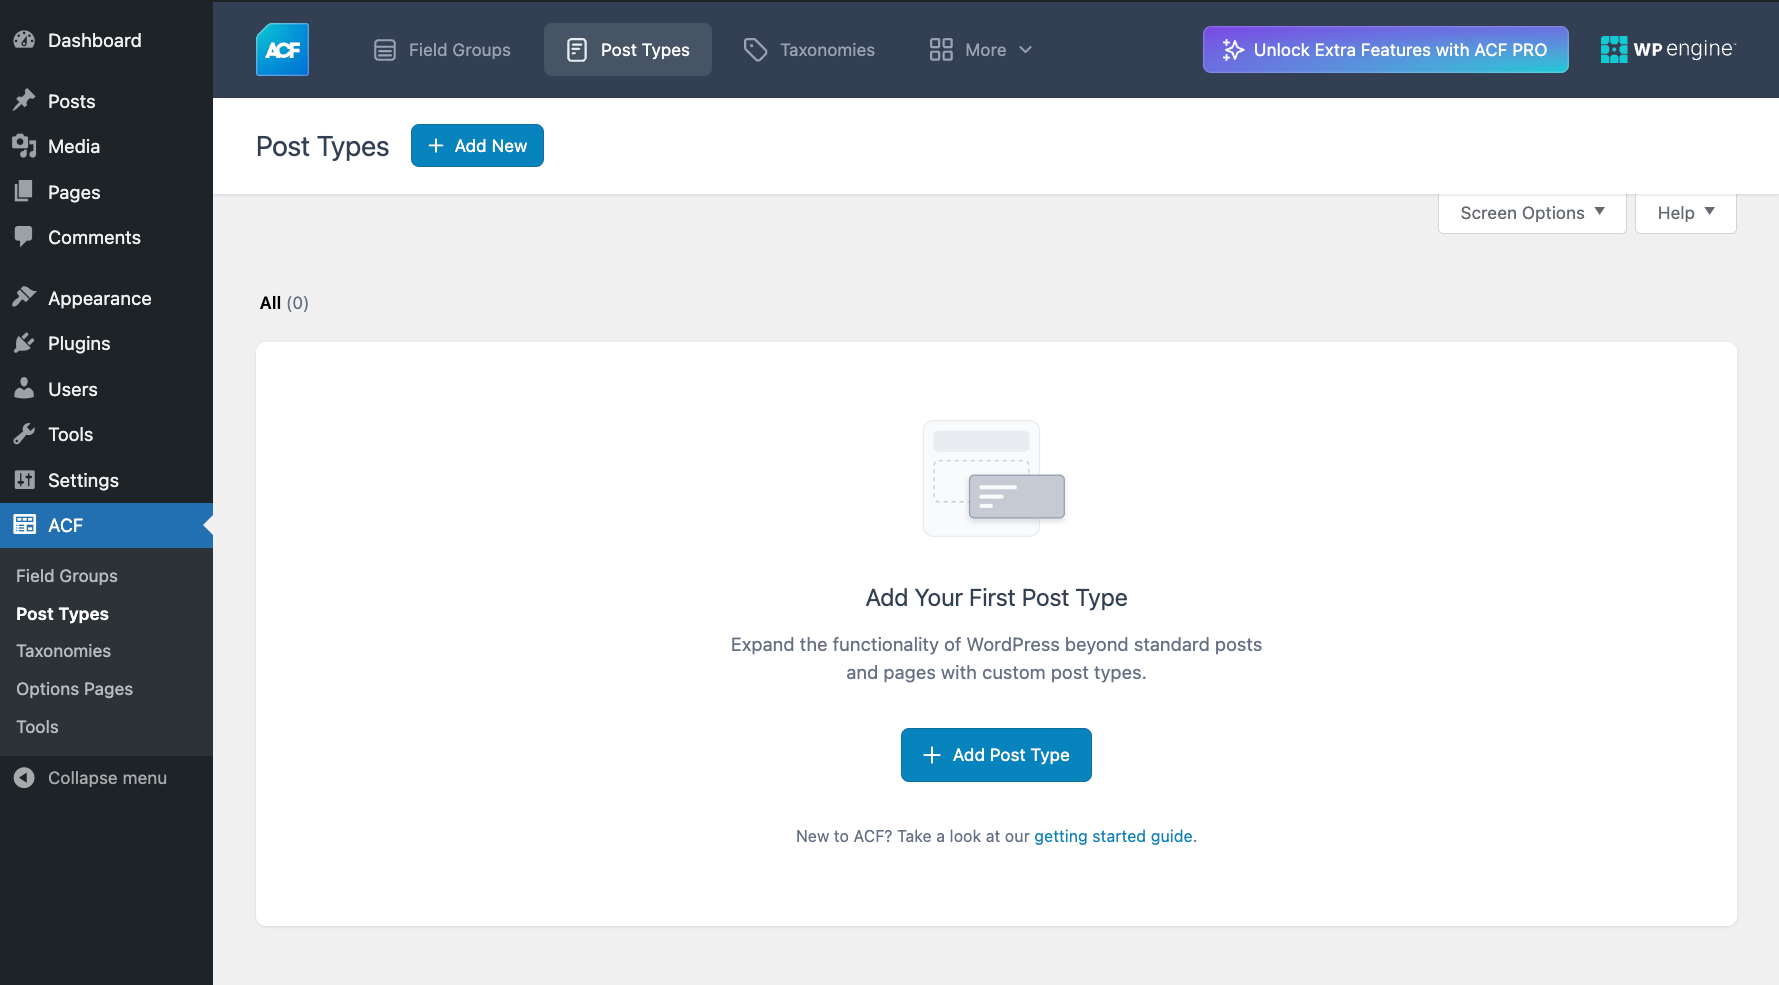Viewport: 1779px width, 985px height.
Task: Open the Dashboard from the admin sidebar
Action: coord(93,40)
